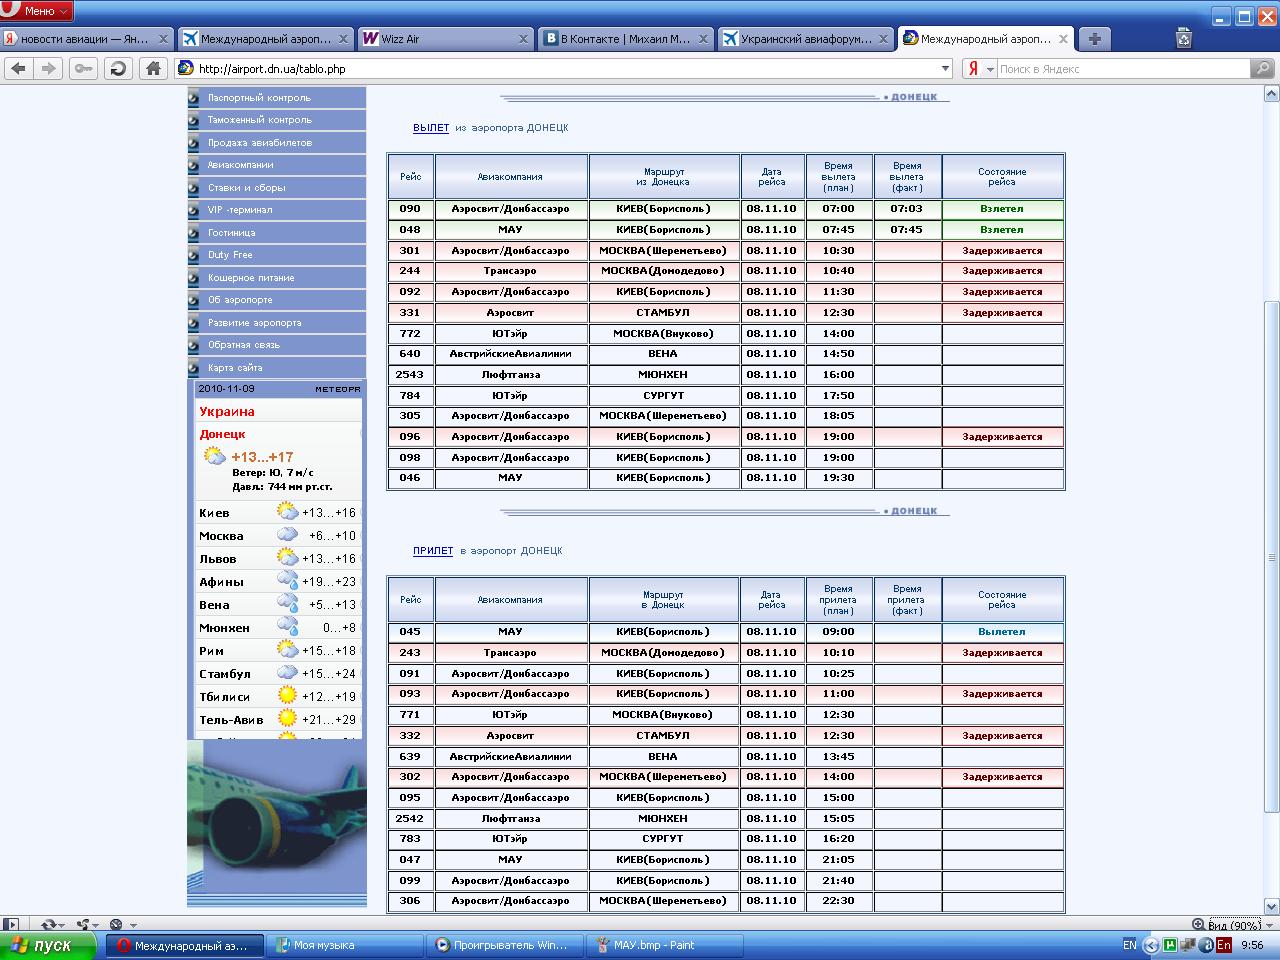Open the МАУ.bmp - Paint taskbar button
1280x960 pixels.
tap(665, 945)
